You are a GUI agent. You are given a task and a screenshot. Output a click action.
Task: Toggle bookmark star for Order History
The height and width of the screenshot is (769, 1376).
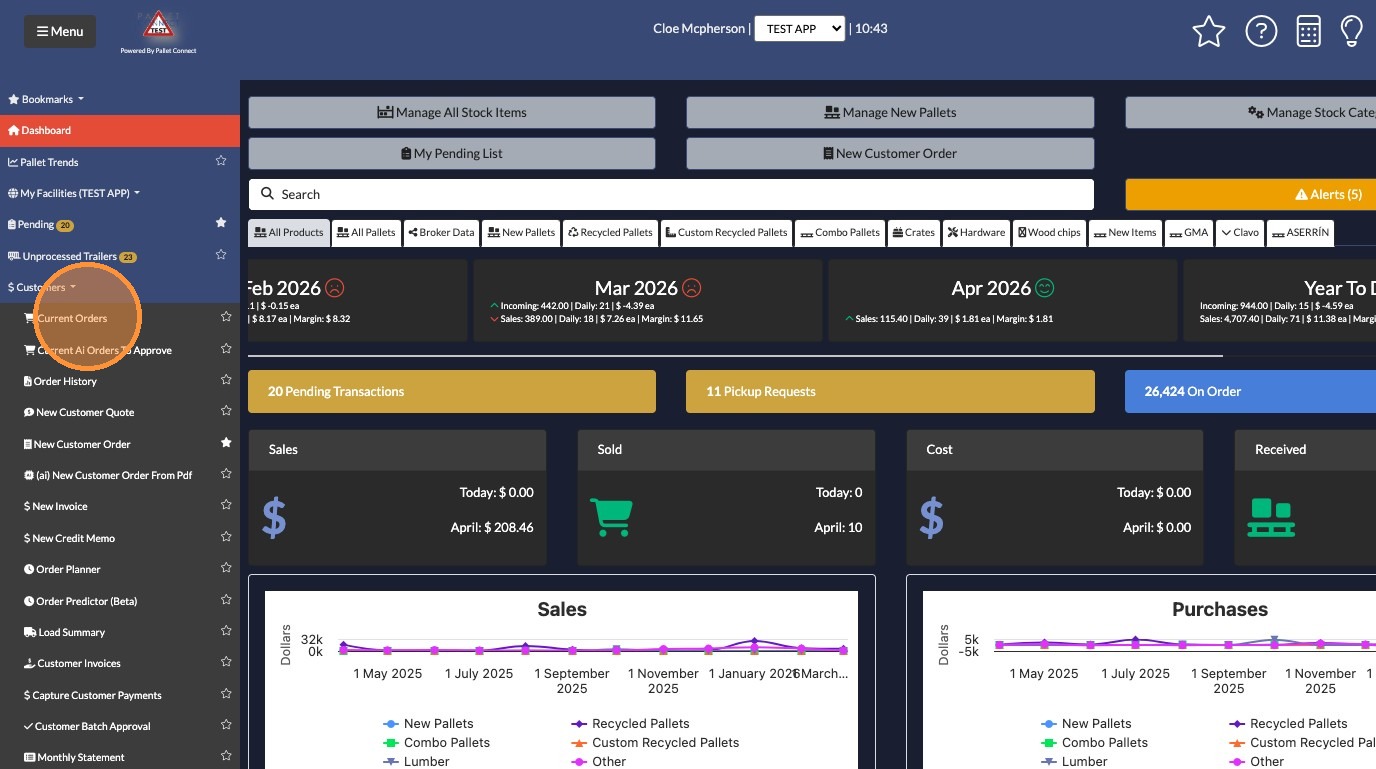226,381
